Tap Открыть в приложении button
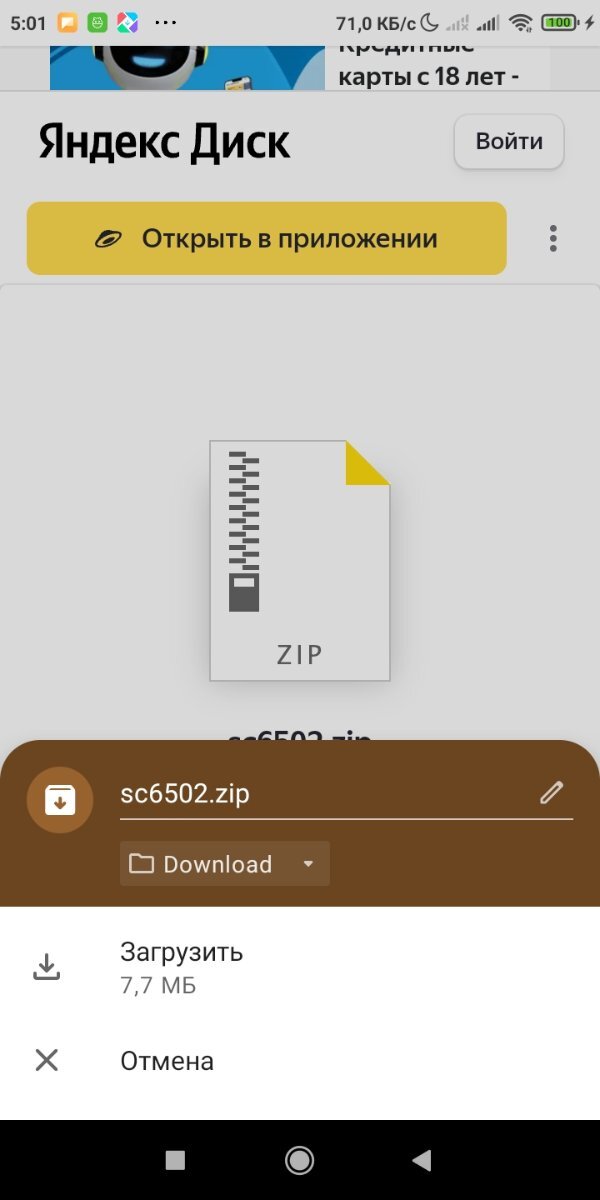600x1200 pixels. click(267, 238)
